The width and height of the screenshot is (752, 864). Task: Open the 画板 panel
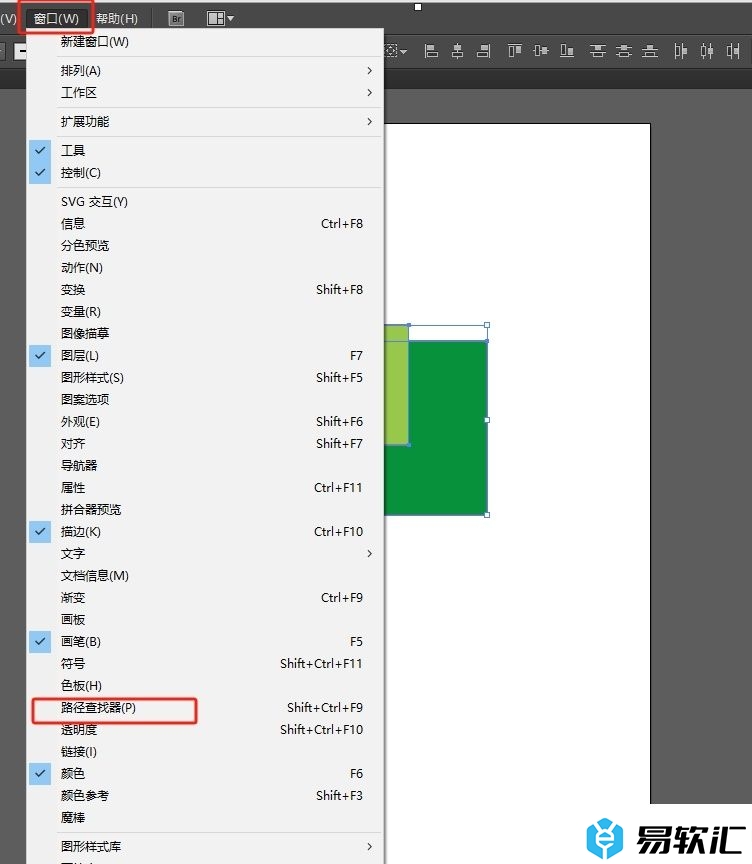coord(205,619)
